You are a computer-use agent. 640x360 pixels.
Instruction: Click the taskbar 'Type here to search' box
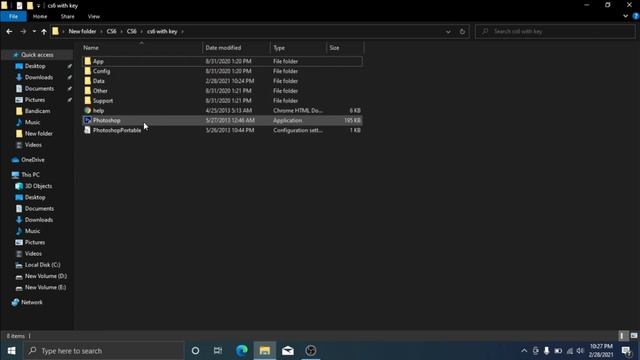(x=104, y=351)
